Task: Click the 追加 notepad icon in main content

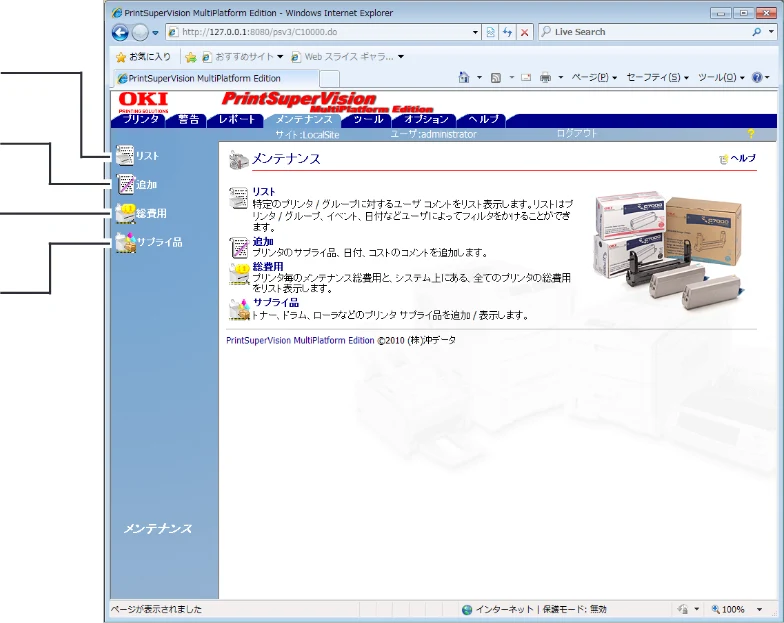Action: click(x=239, y=248)
